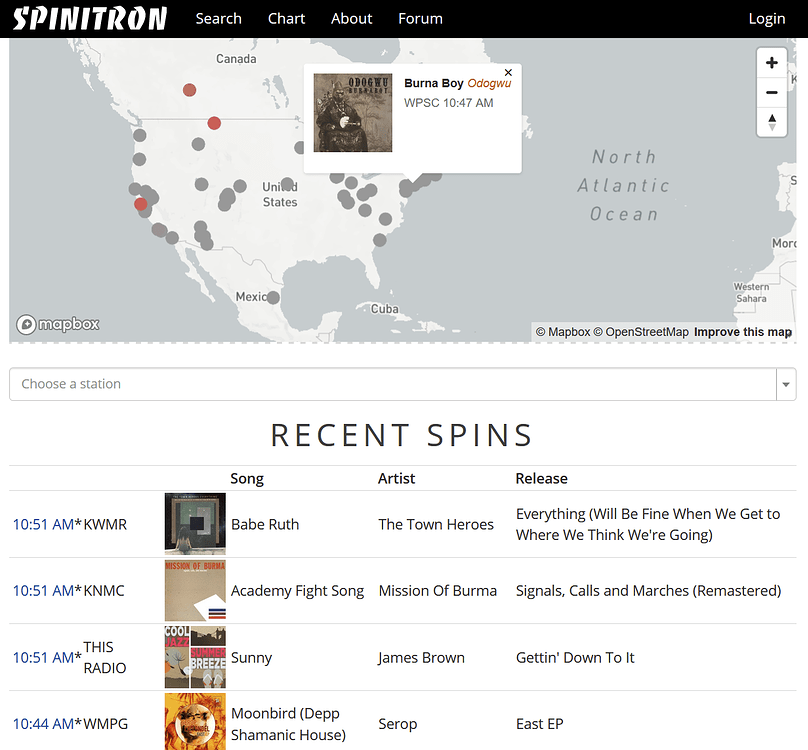
Task: Click the Spinitron logo
Action: (88, 18)
